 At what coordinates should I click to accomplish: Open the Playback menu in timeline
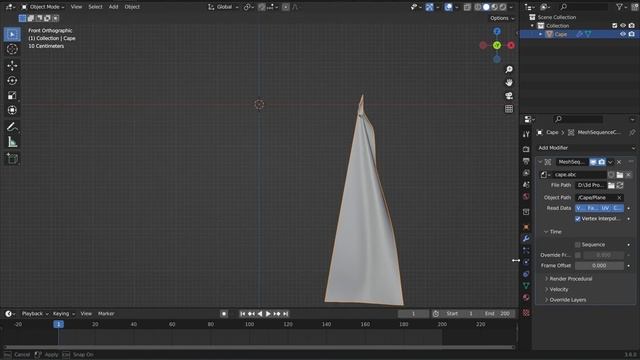pos(35,314)
